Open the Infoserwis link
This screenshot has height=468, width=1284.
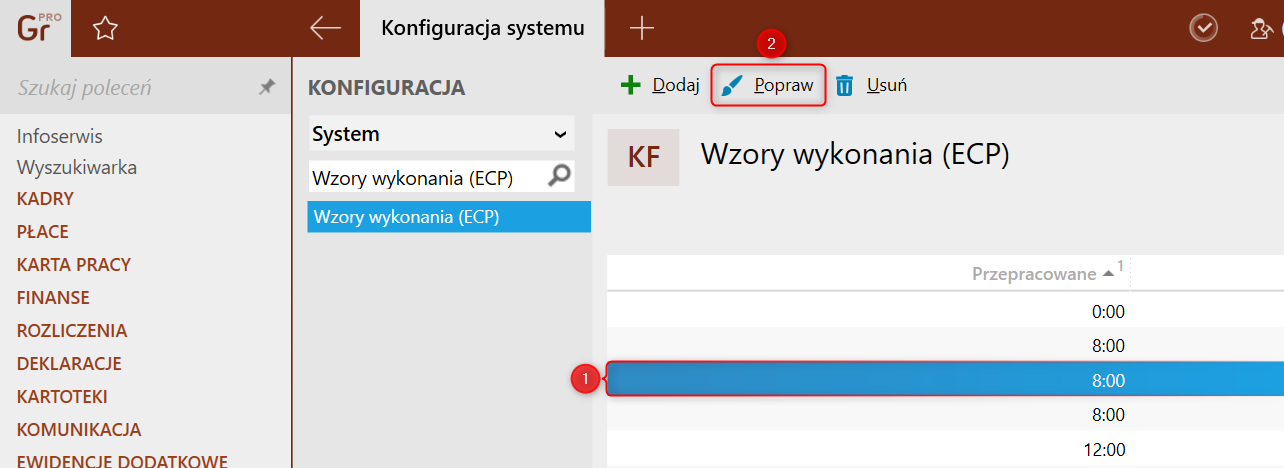pyautogui.click(x=60, y=136)
